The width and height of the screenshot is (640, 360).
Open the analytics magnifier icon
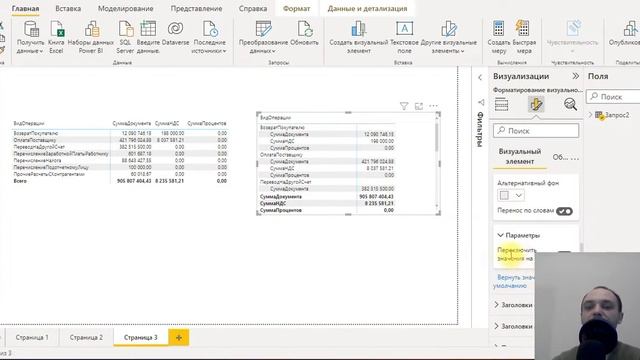pos(570,104)
